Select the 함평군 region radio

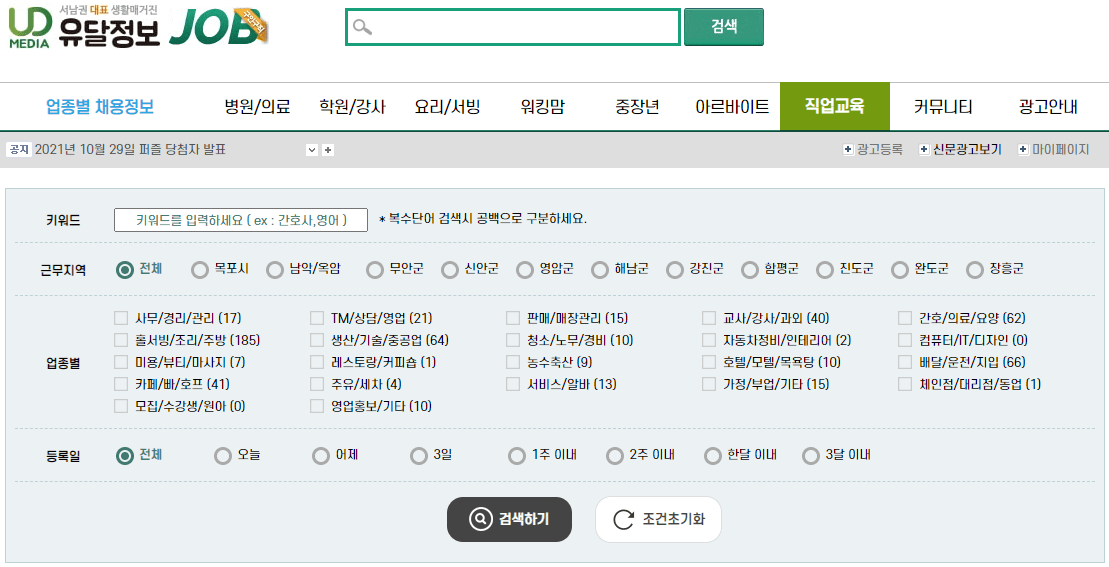coord(750,269)
